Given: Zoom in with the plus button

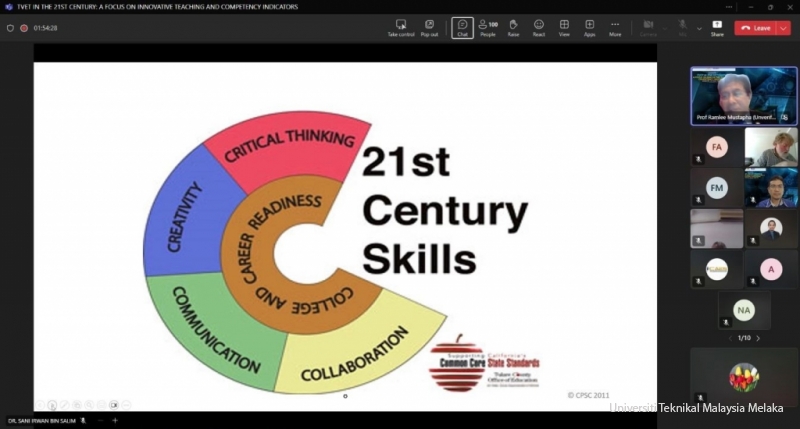Looking at the screenshot, I should tap(115, 420).
